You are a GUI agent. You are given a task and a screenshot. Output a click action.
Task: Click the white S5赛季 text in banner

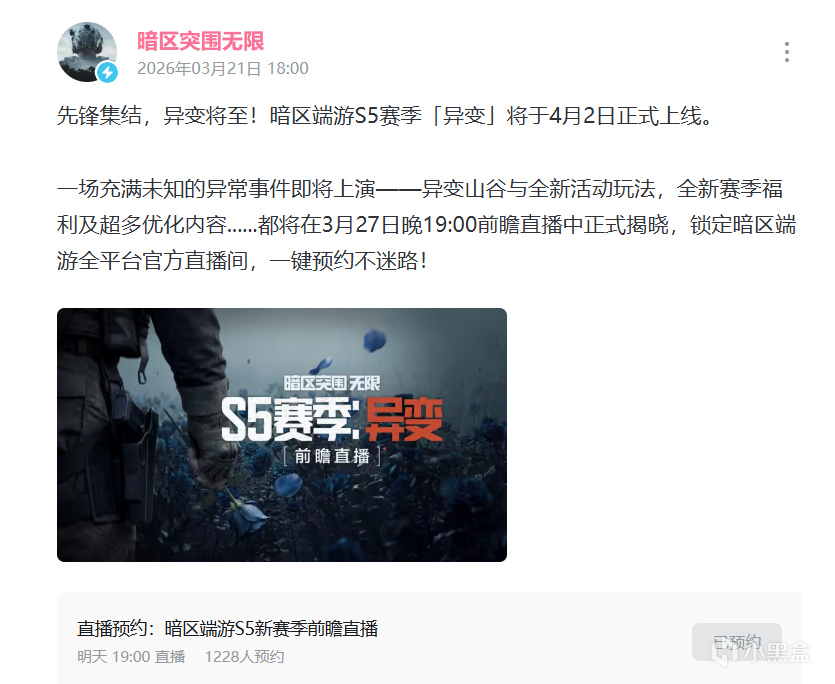click(290, 420)
